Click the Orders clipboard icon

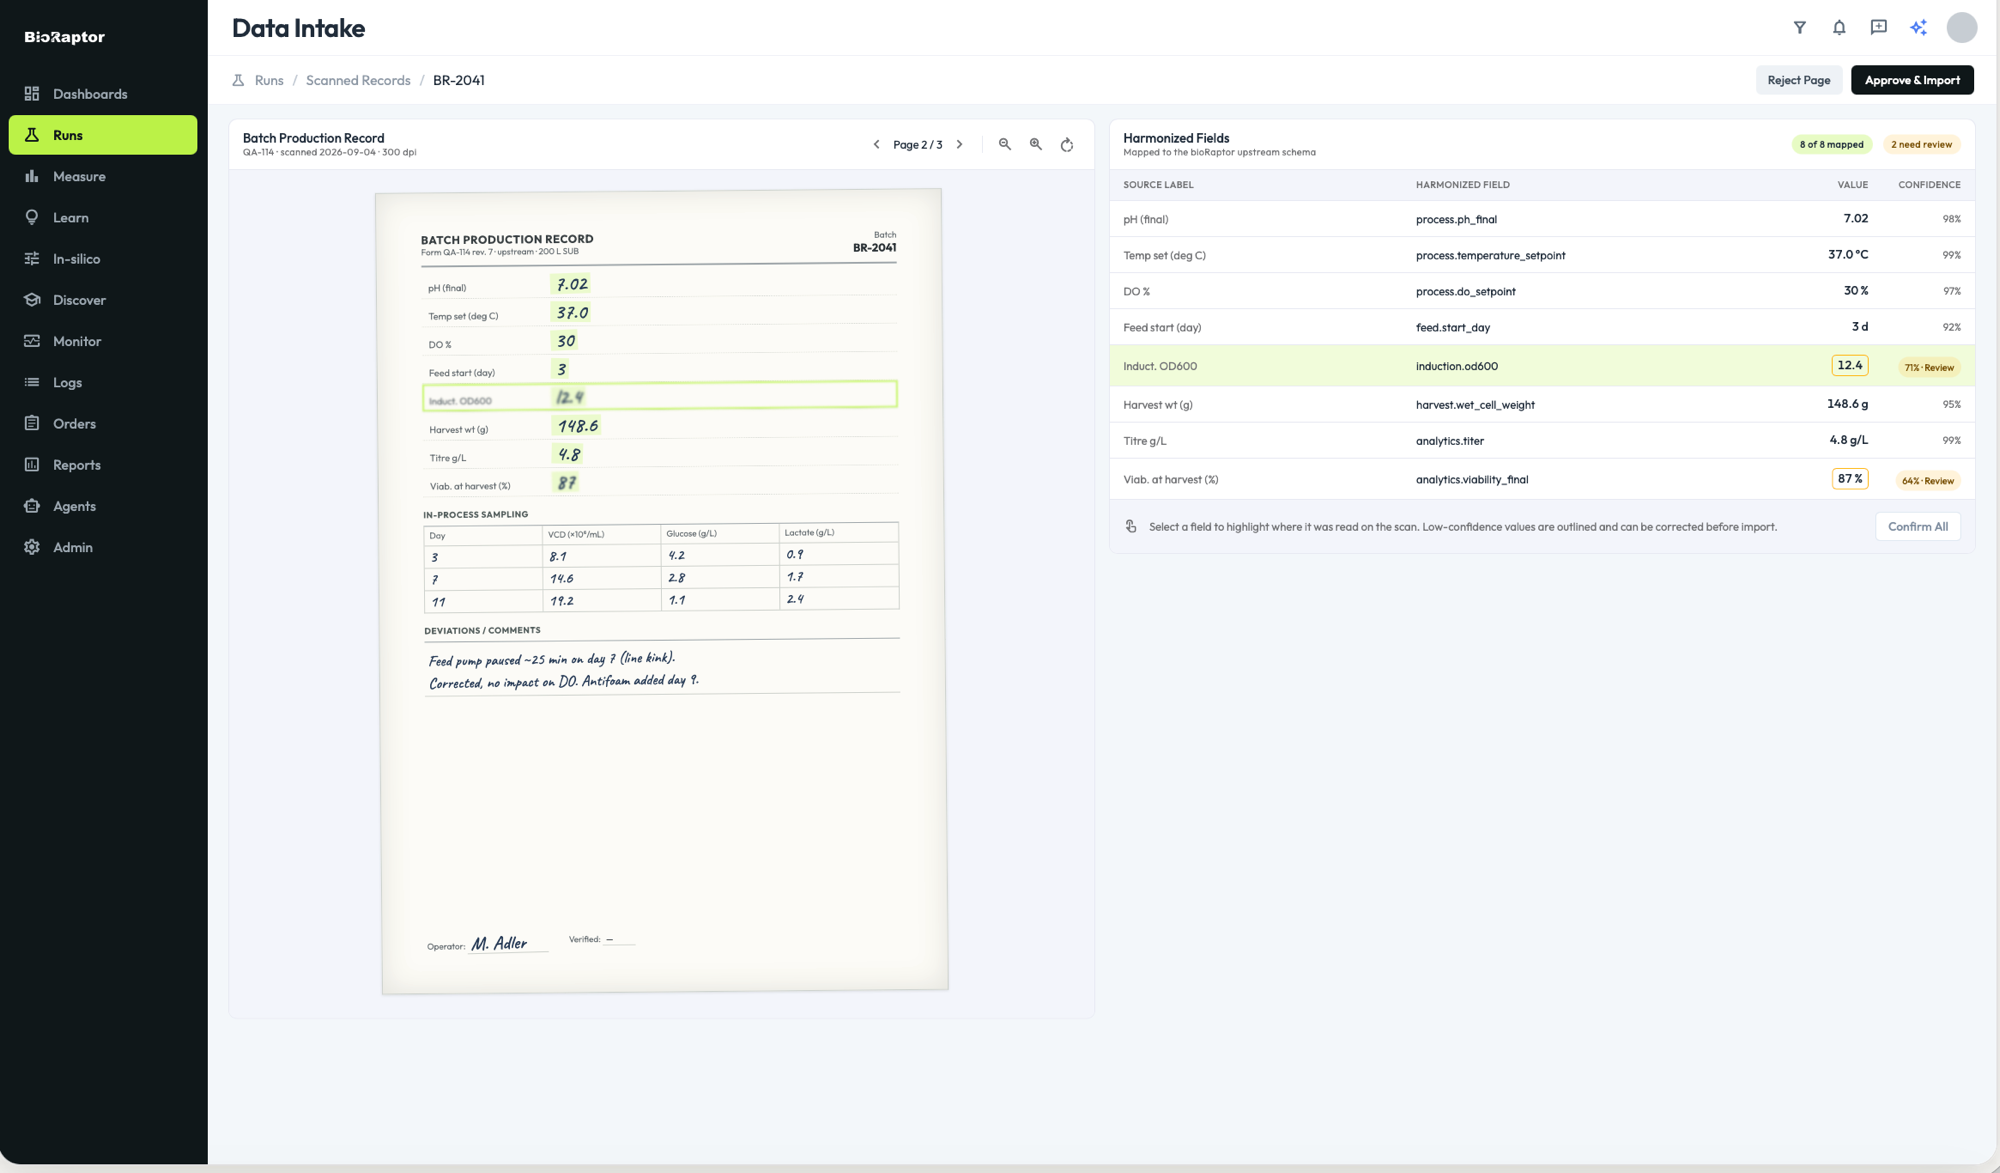click(x=32, y=423)
